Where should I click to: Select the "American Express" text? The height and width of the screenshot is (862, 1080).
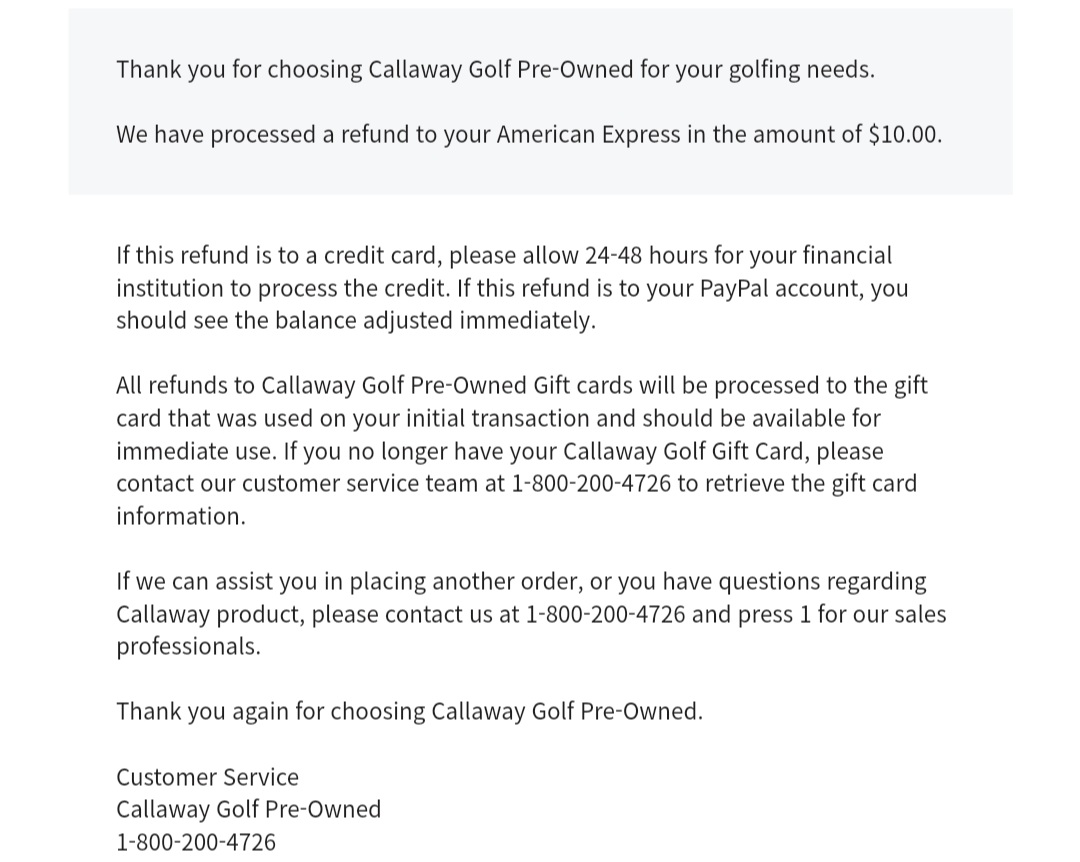pos(588,135)
